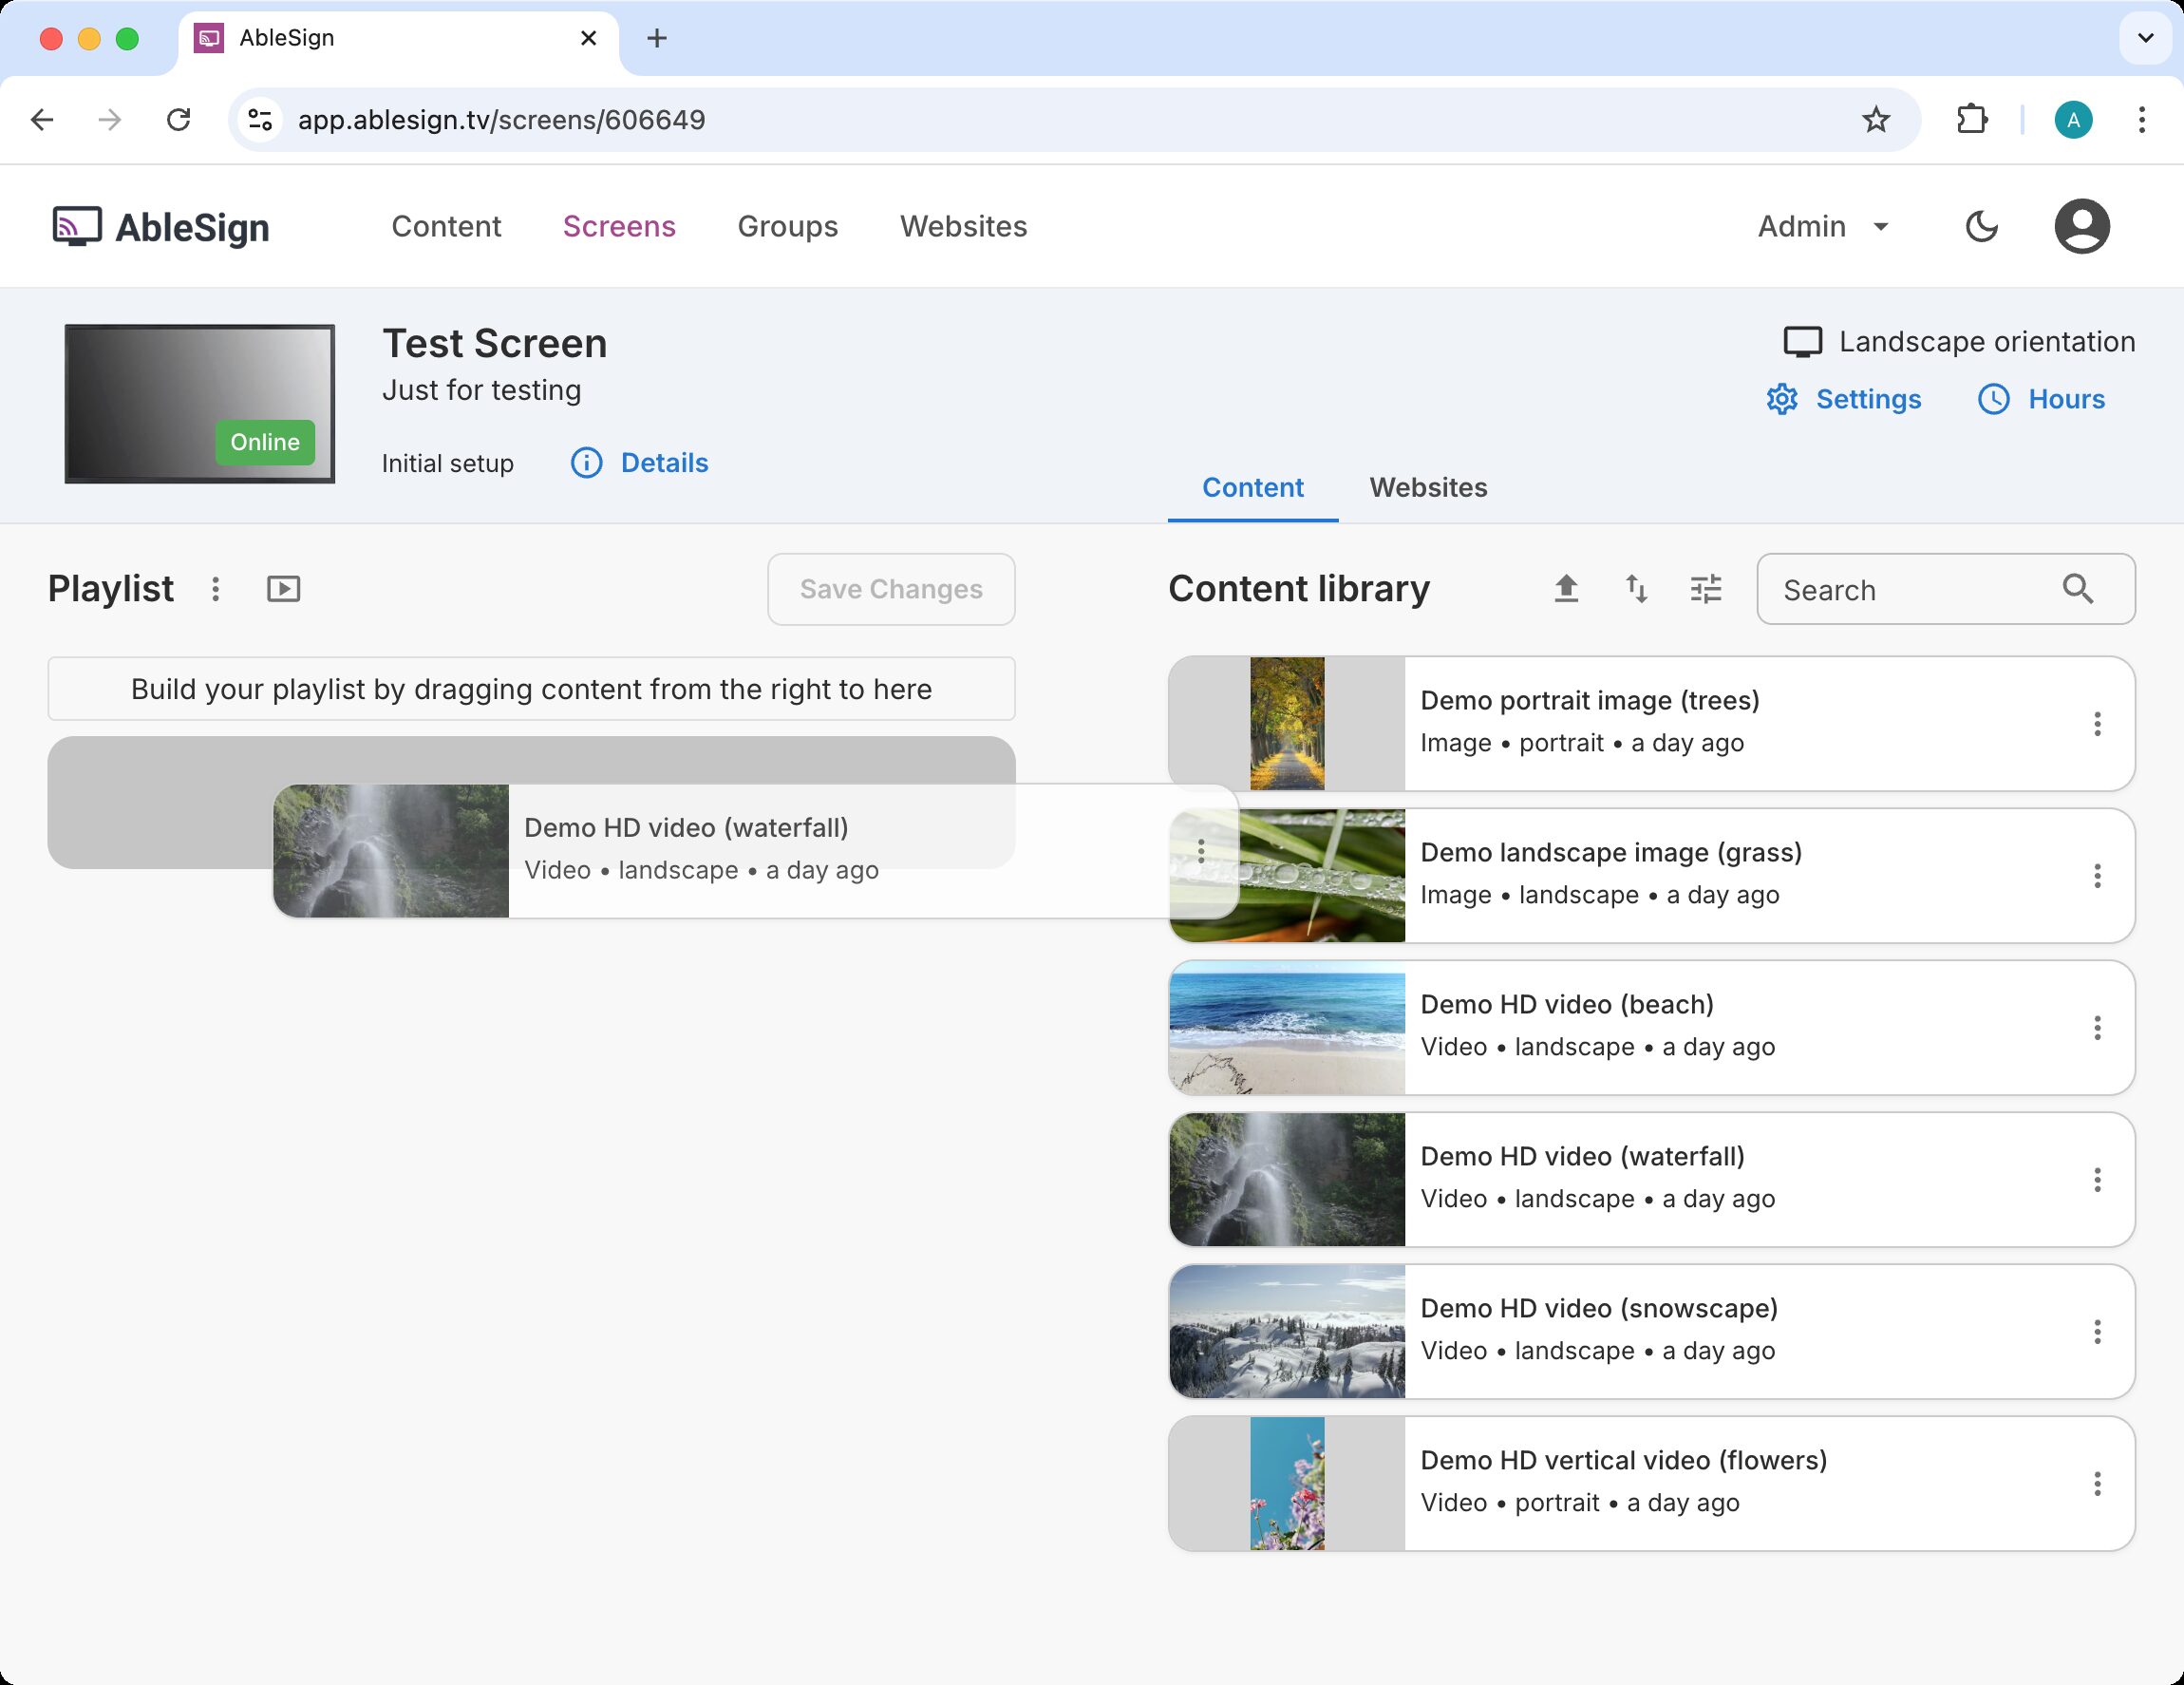The image size is (2184, 1685).
Task: Click the sort arrows icon in Content library
Action: (x=1636, y=589)
